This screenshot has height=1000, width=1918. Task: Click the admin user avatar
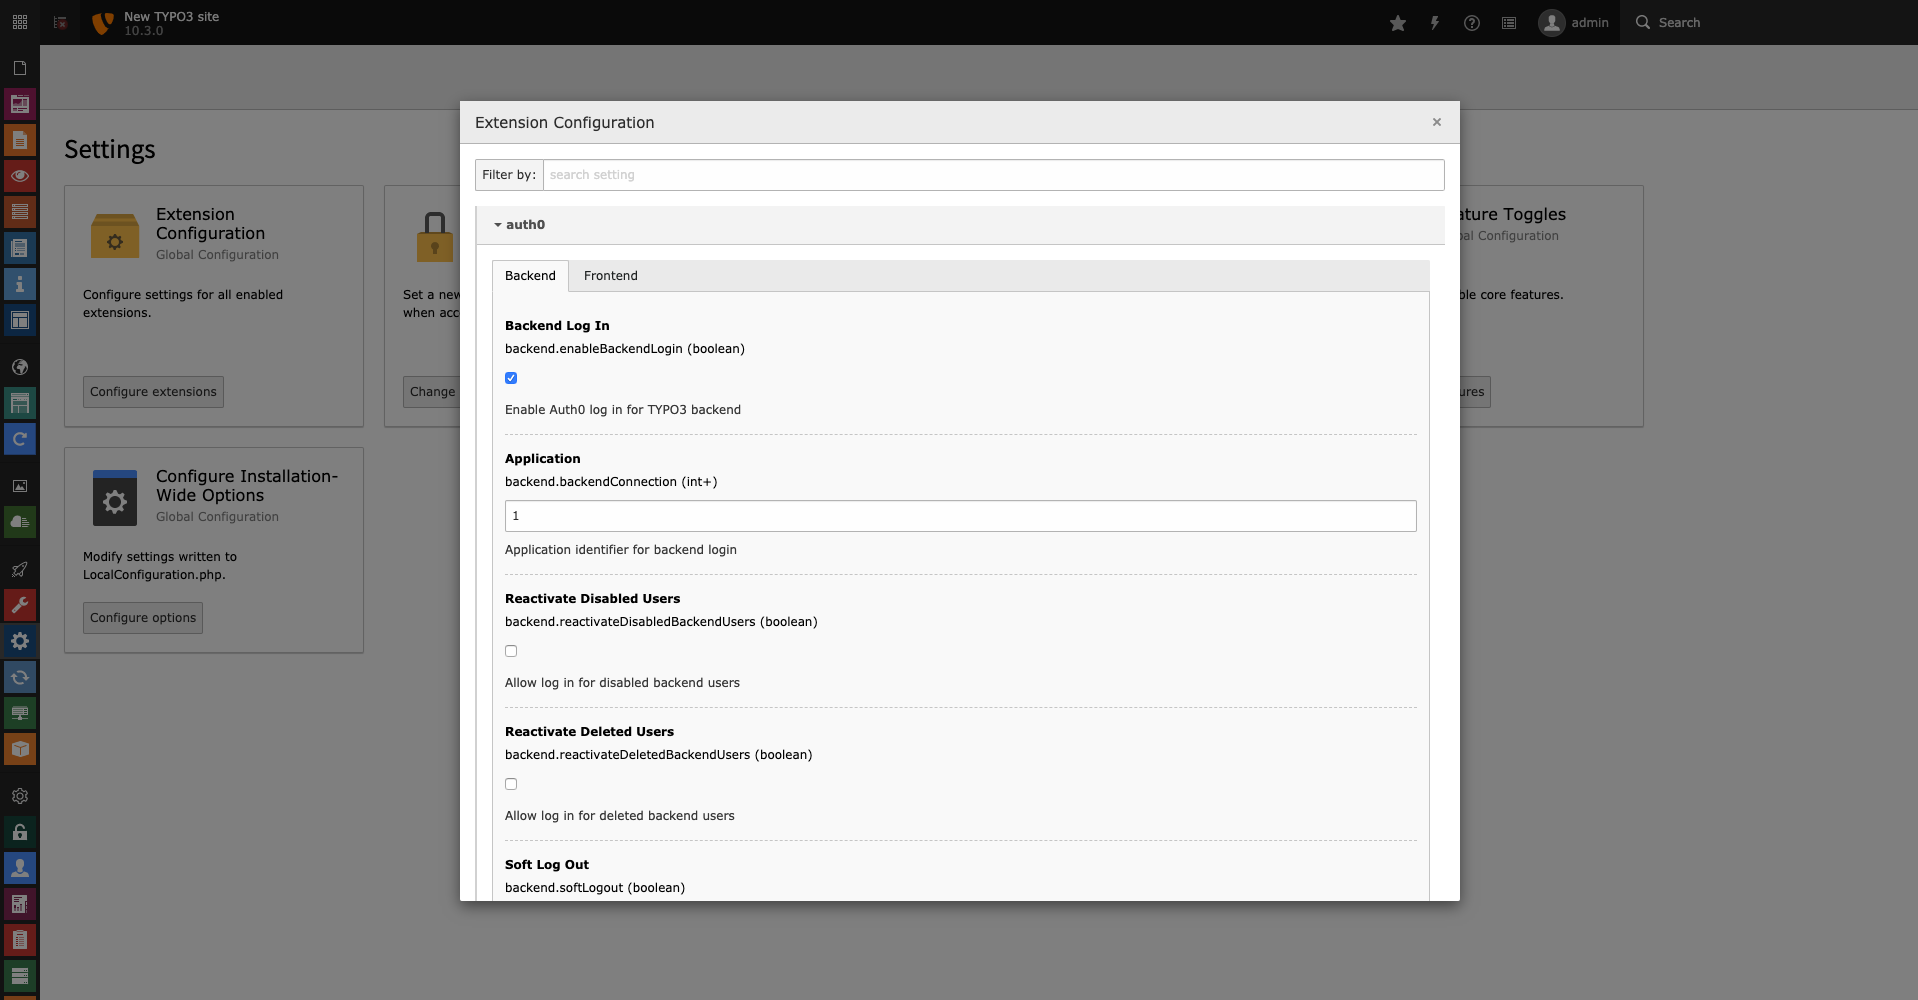(1551, 23)
